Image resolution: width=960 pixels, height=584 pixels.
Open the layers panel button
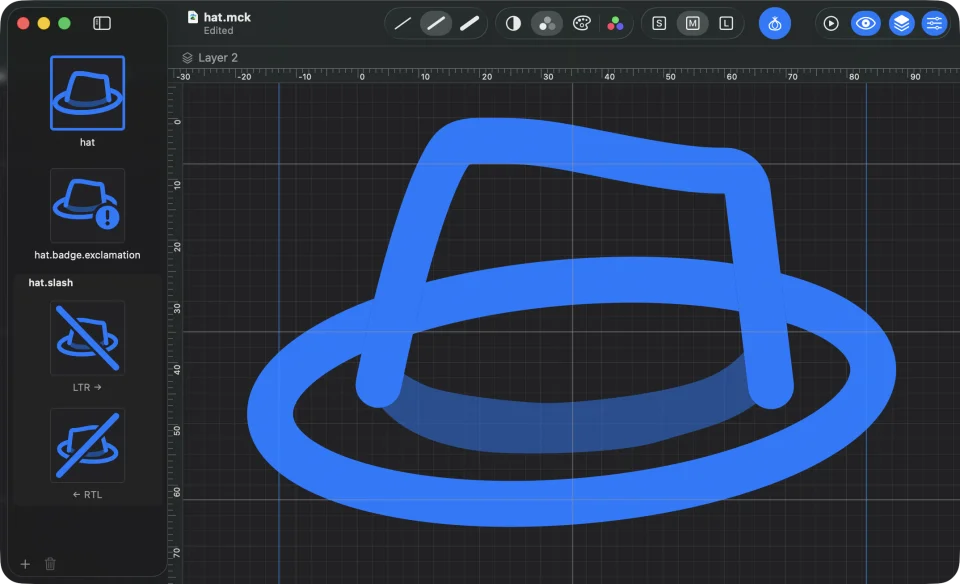[901, 24]
